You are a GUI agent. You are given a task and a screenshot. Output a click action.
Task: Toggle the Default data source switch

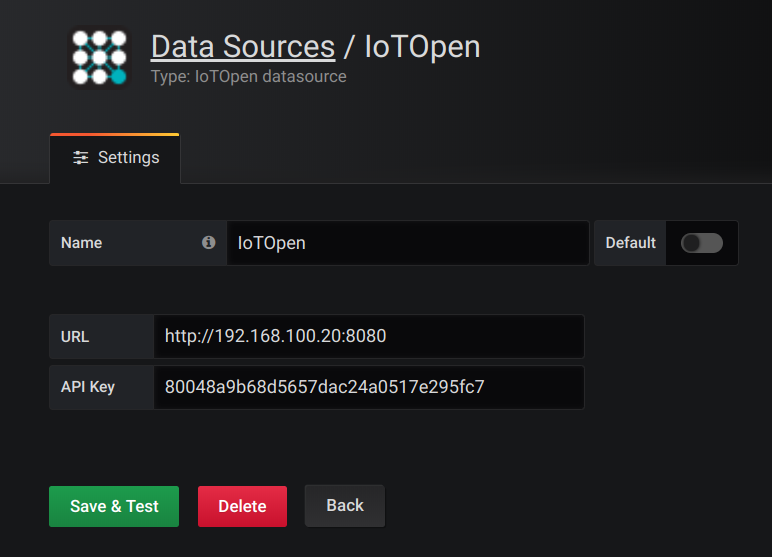click(702, 243)
